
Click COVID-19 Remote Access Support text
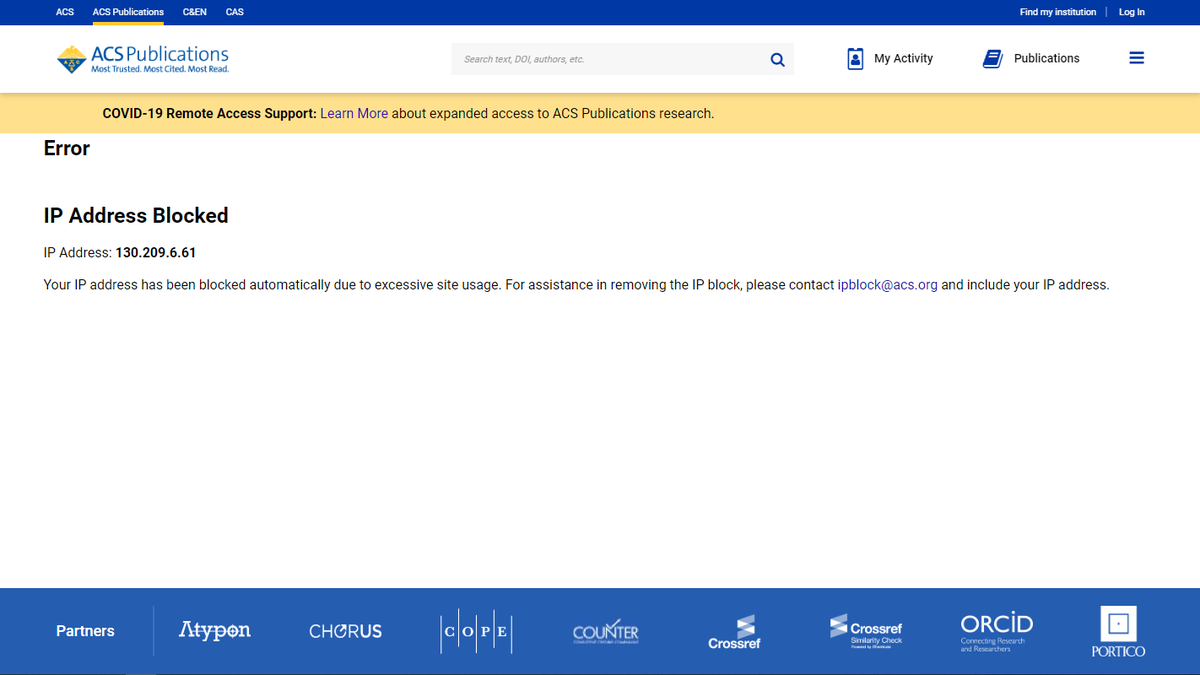click(x=209, y=114)
